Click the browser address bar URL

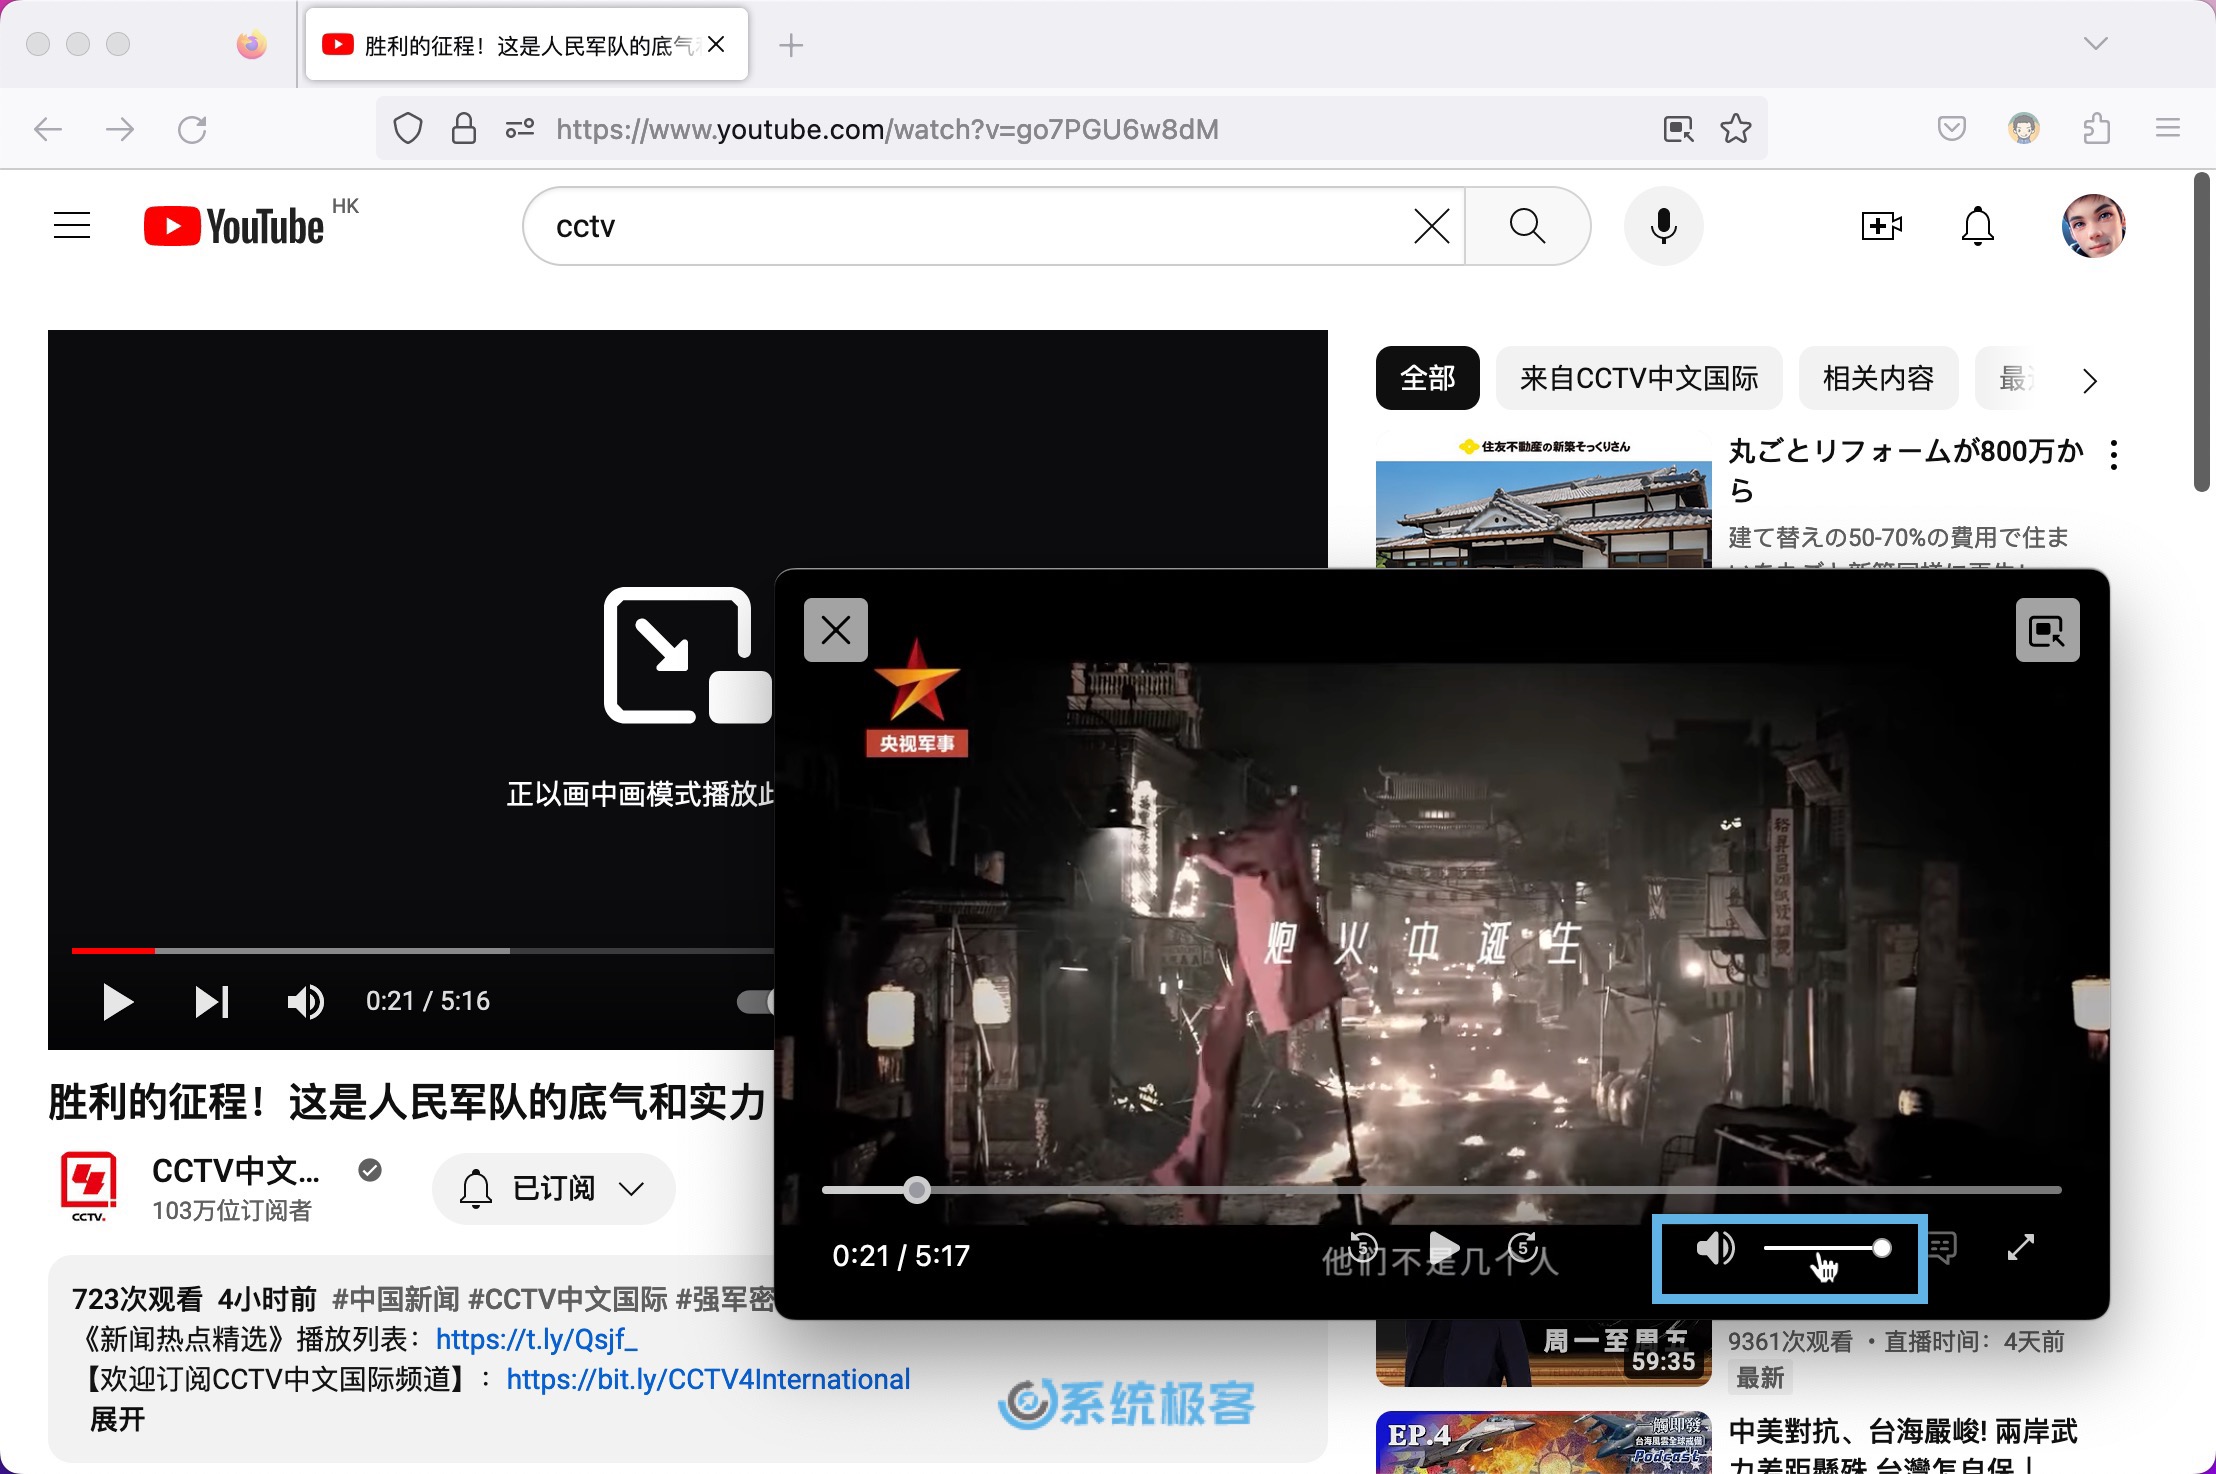(887, 129)
